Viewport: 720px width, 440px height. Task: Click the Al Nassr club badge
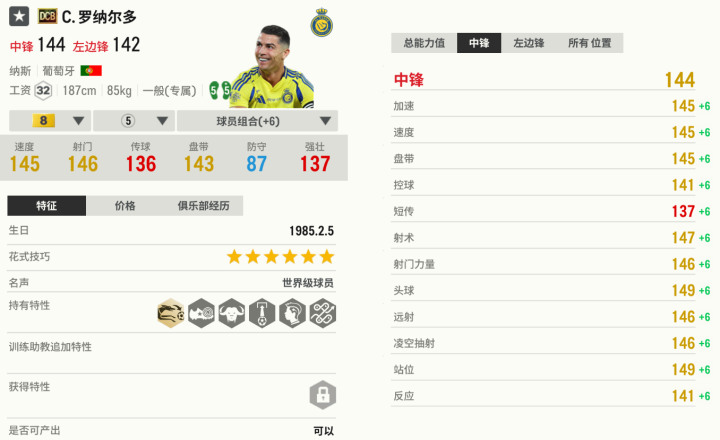tap(321, 23)
